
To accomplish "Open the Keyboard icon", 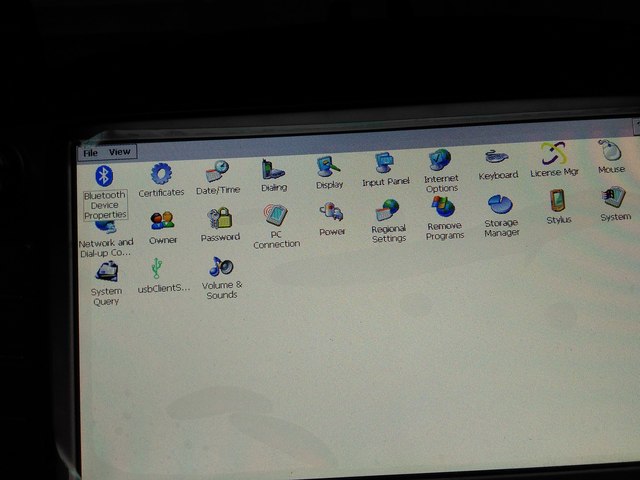I will pos(497,157).
